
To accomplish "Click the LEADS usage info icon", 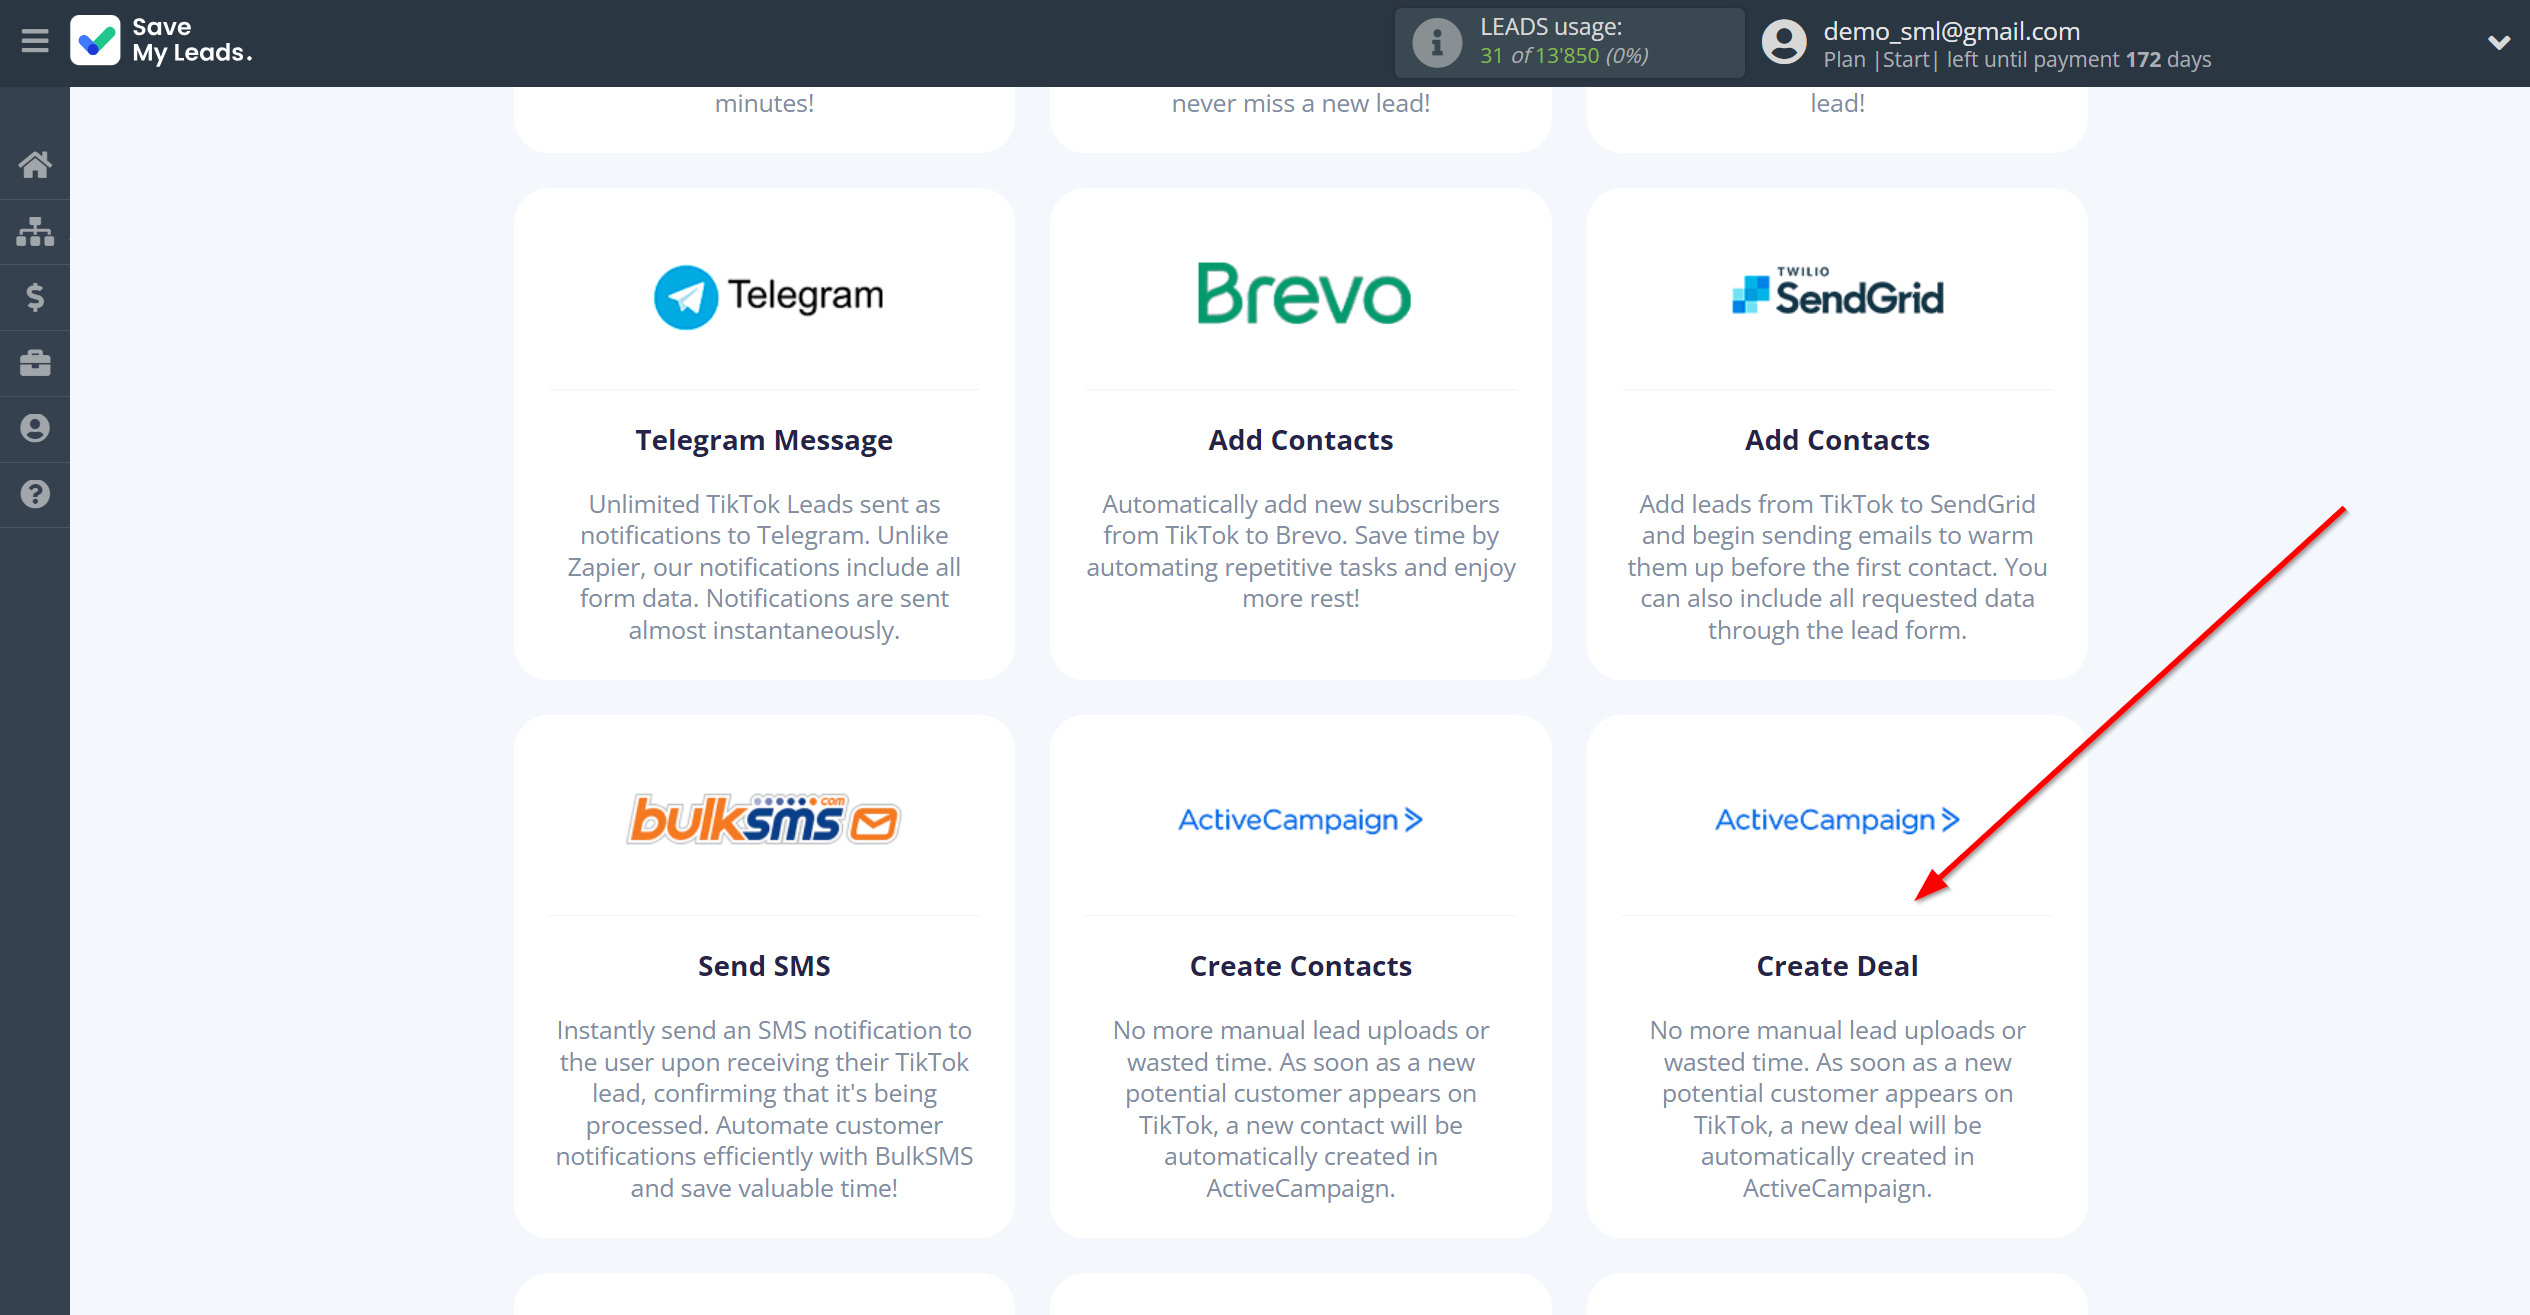I will pyautogui.click(x=1437, y=43).
